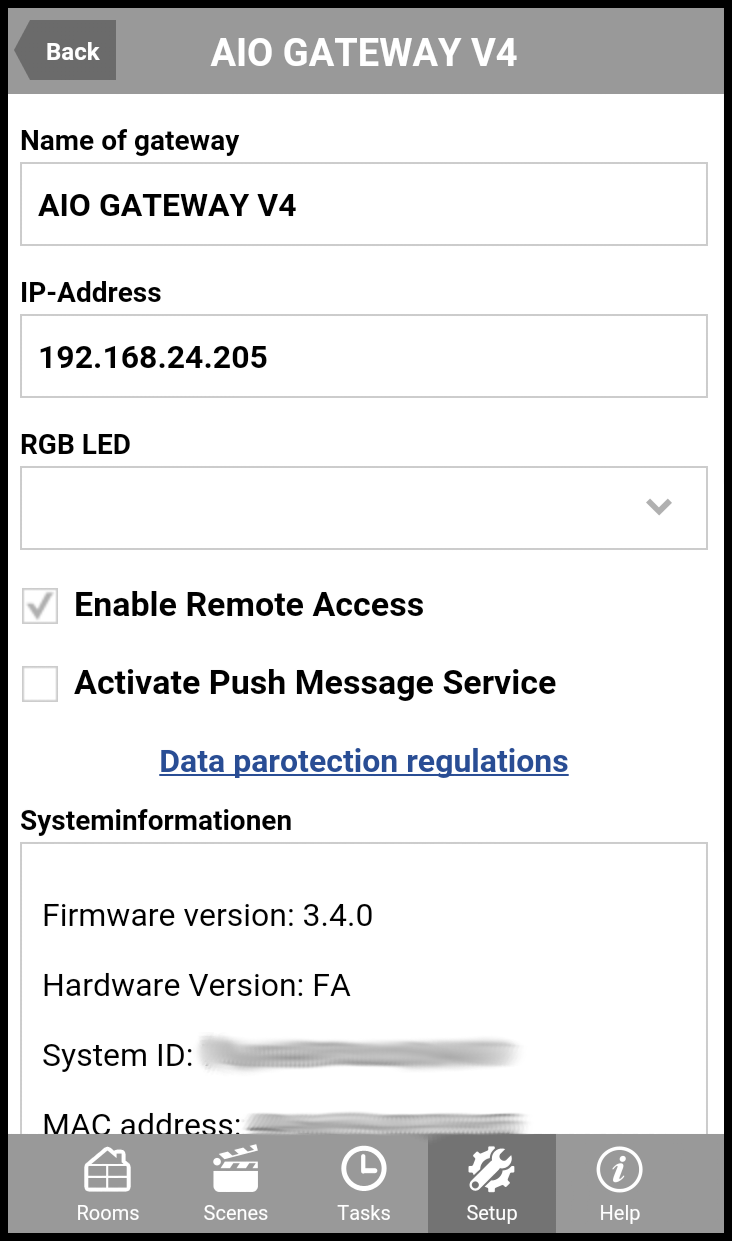Expand the RGB LED dropdown chevron
732x1241 pixels.
[658, 507]
